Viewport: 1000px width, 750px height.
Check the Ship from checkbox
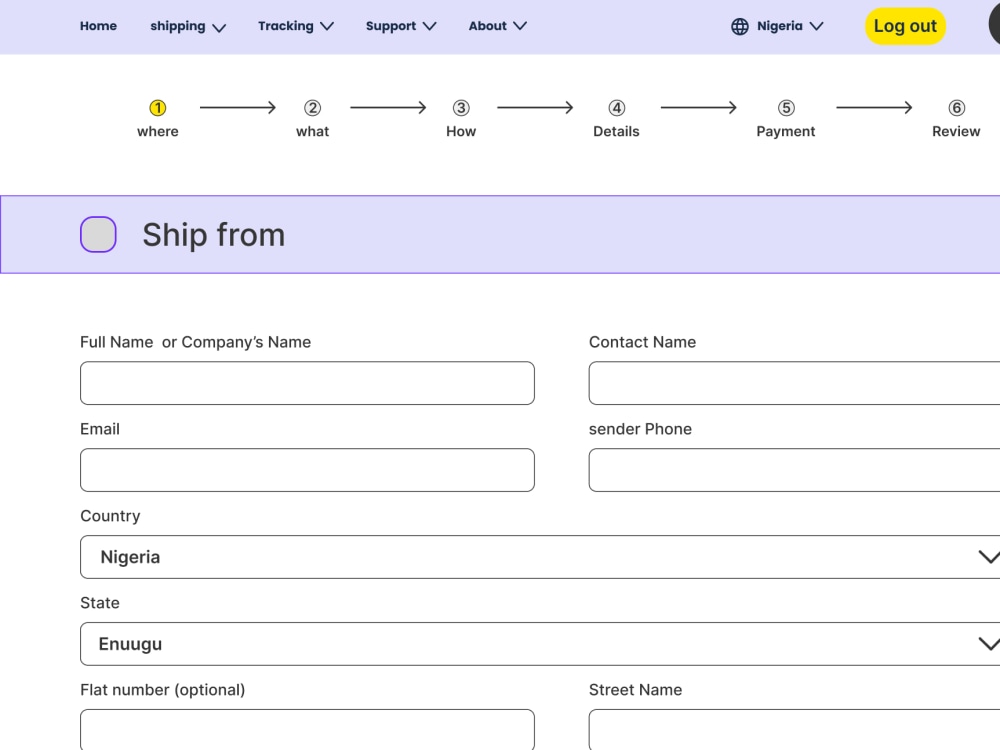pyautogui.click(x=97, y=233)
